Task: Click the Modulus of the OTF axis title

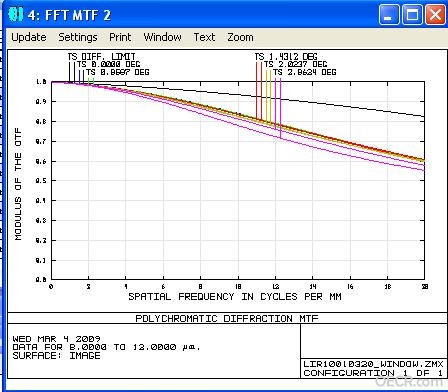Action: (18, 184)
